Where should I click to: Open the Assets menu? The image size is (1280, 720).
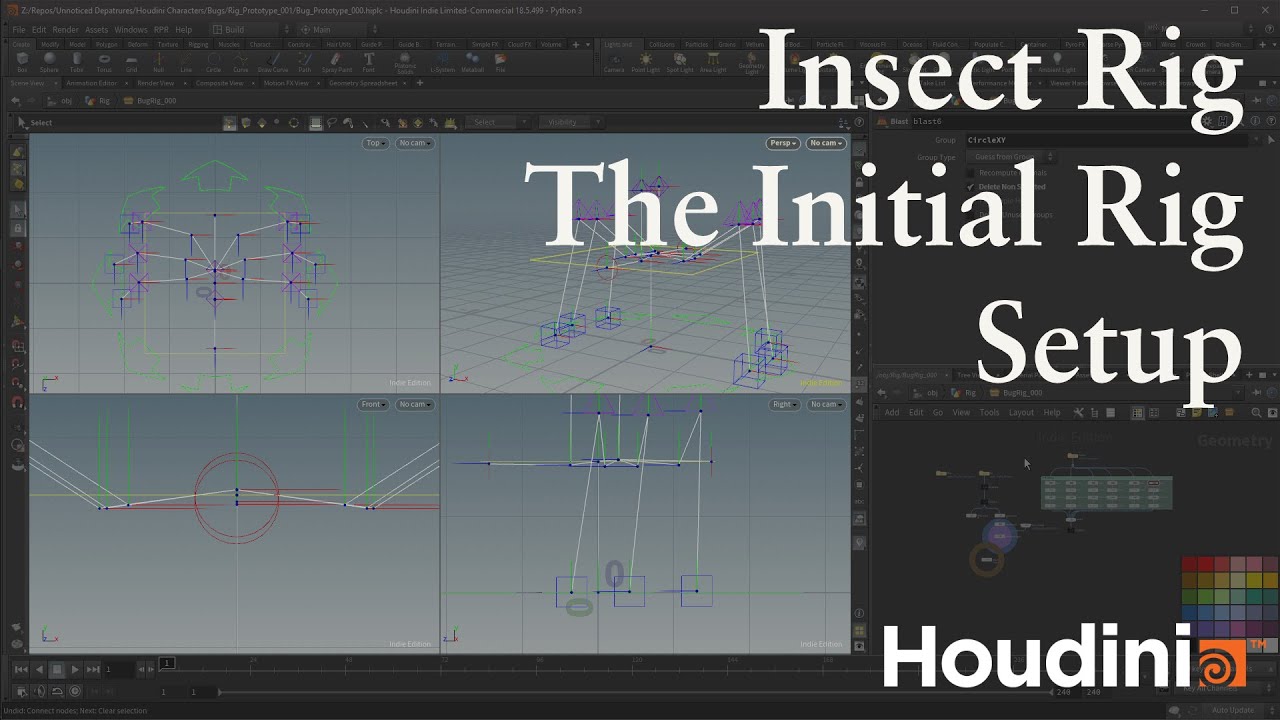point(96,30)
